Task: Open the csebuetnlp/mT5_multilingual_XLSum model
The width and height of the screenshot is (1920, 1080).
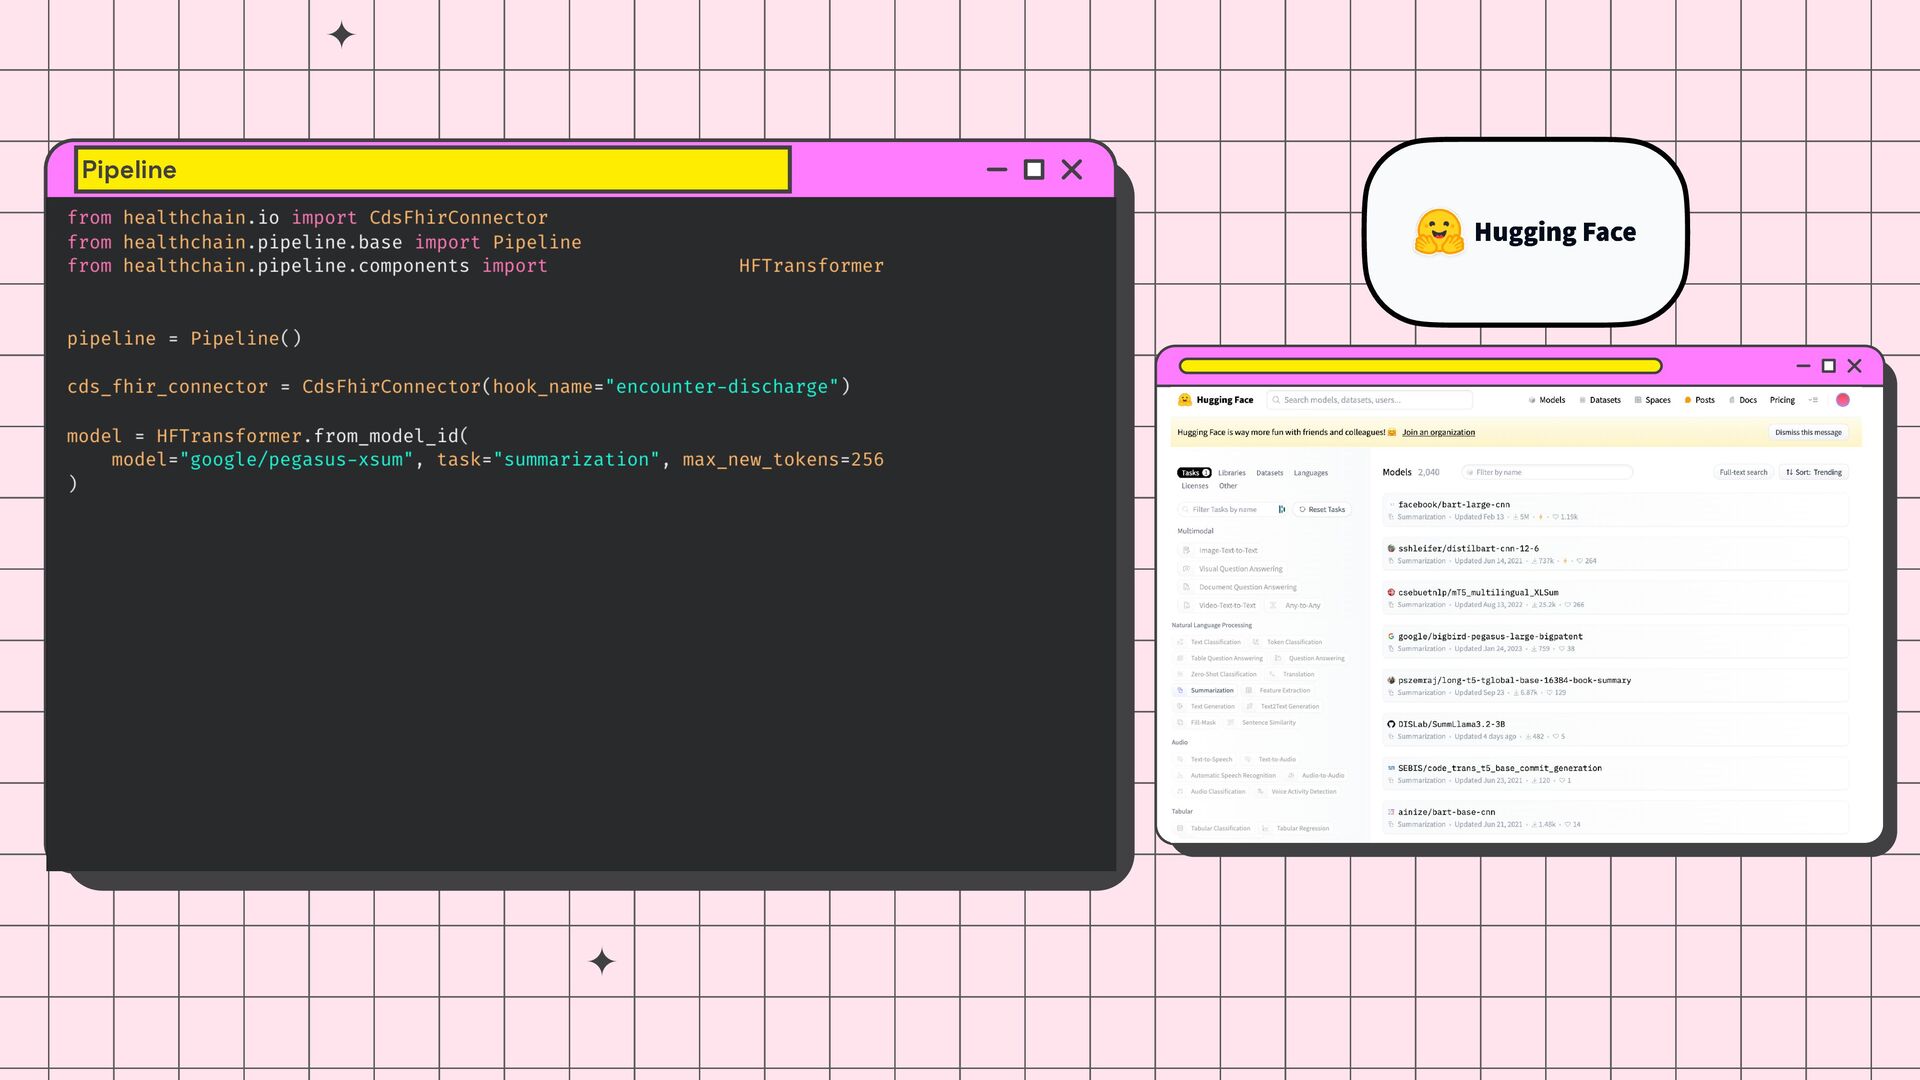Action: click(x=1615, y=598)
